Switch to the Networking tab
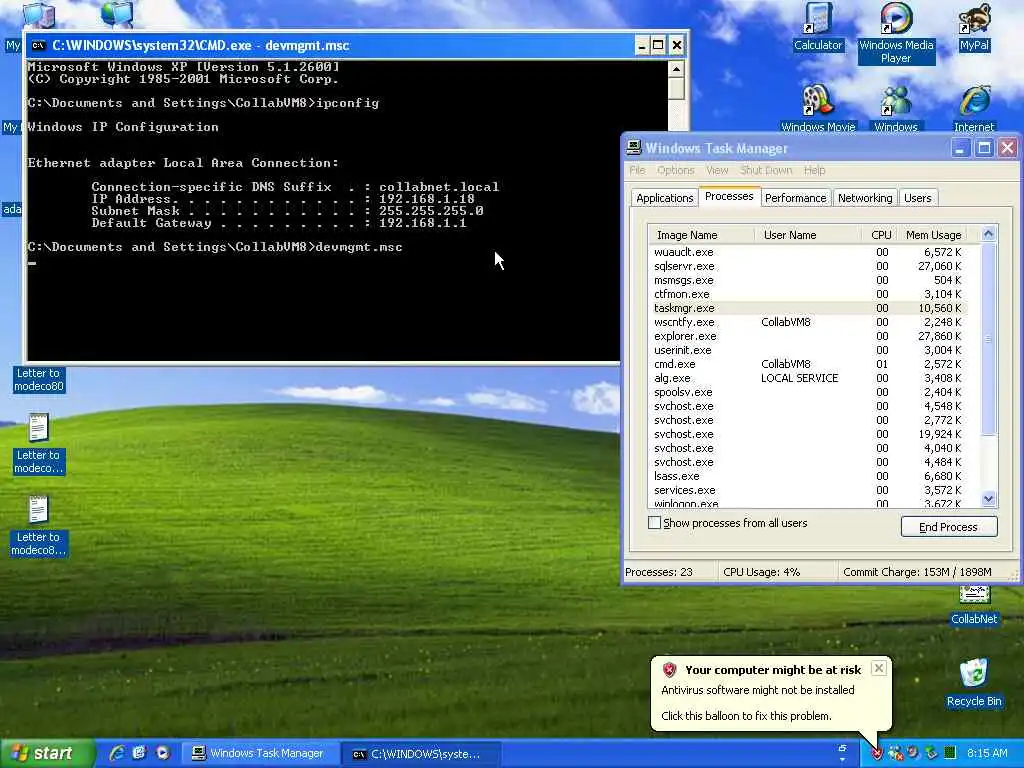Image resolution: width=1024 pixels, height=768 pixels. click(x=865, y=198)
